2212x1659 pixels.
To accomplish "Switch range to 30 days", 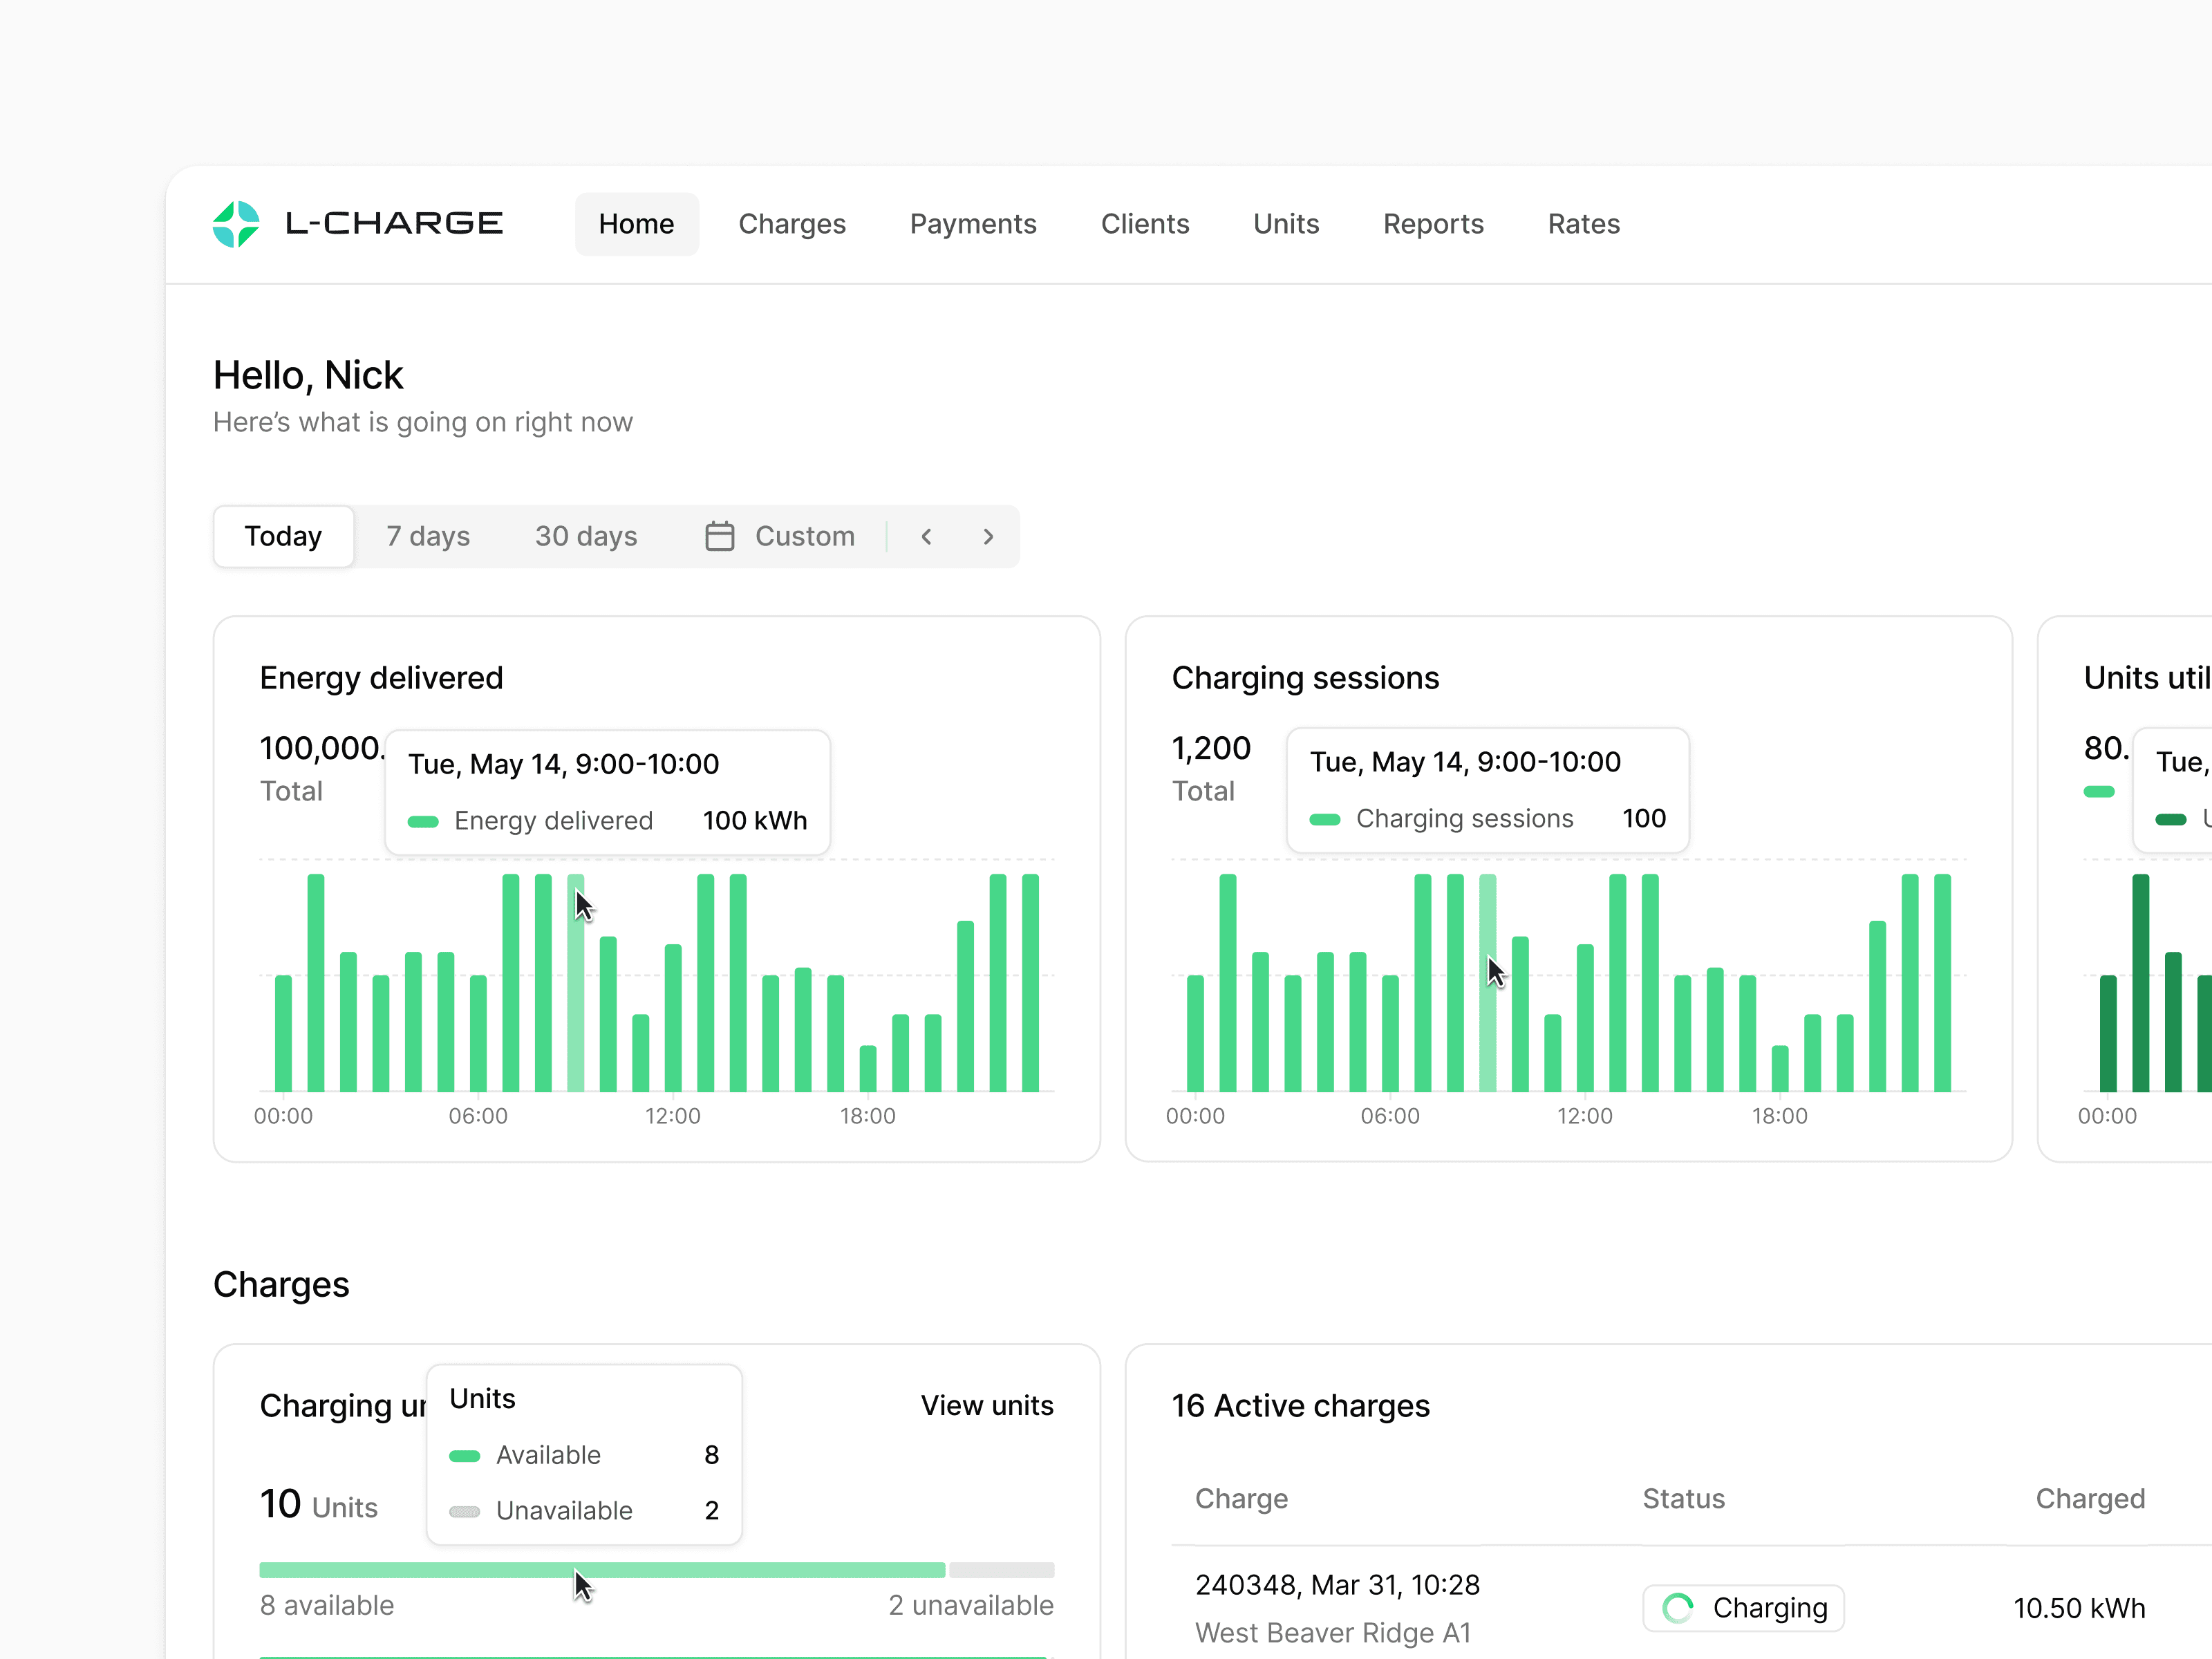I will 586,536.
